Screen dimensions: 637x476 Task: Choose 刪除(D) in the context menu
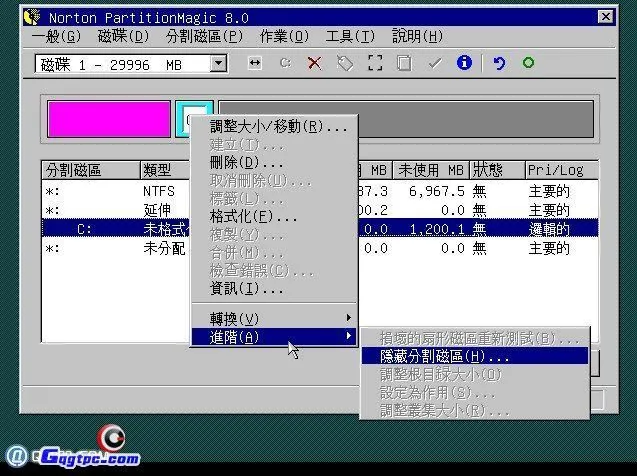coord(274,163)
